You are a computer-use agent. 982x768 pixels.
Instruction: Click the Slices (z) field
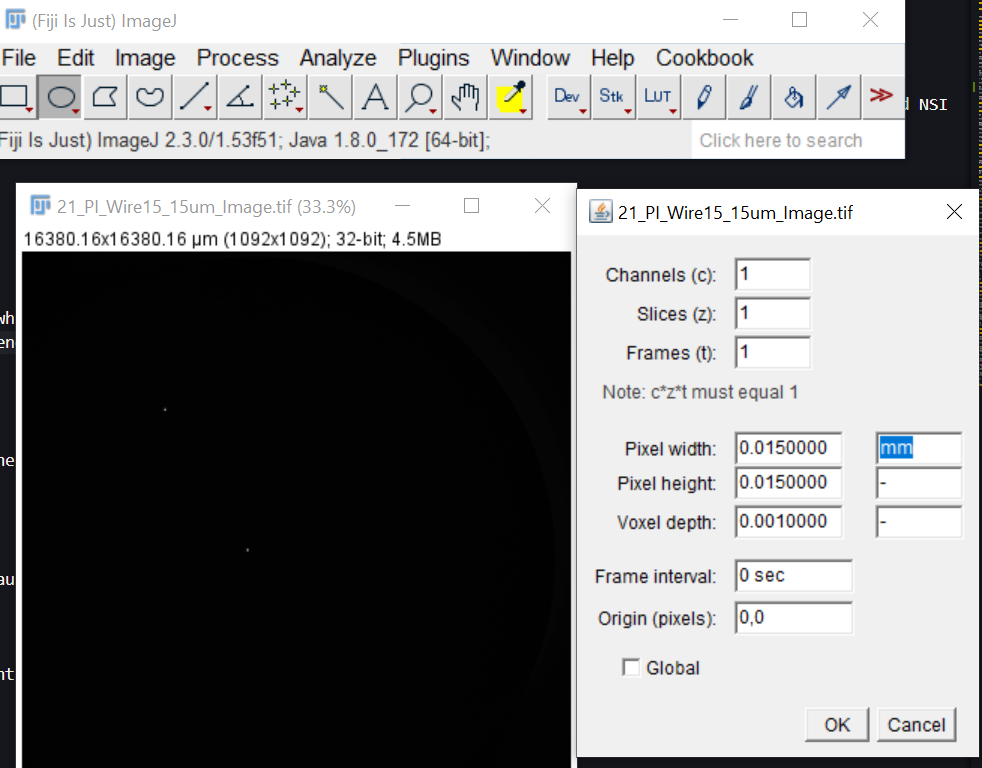(x=773, y=313)
